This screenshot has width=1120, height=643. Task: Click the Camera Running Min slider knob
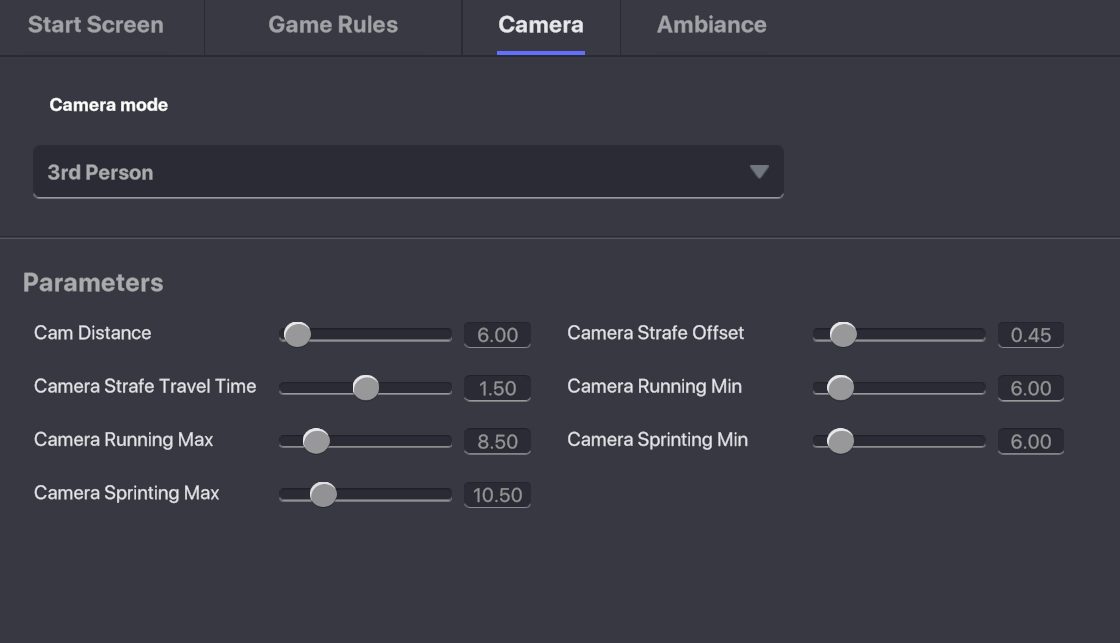(x=840, y=387)
